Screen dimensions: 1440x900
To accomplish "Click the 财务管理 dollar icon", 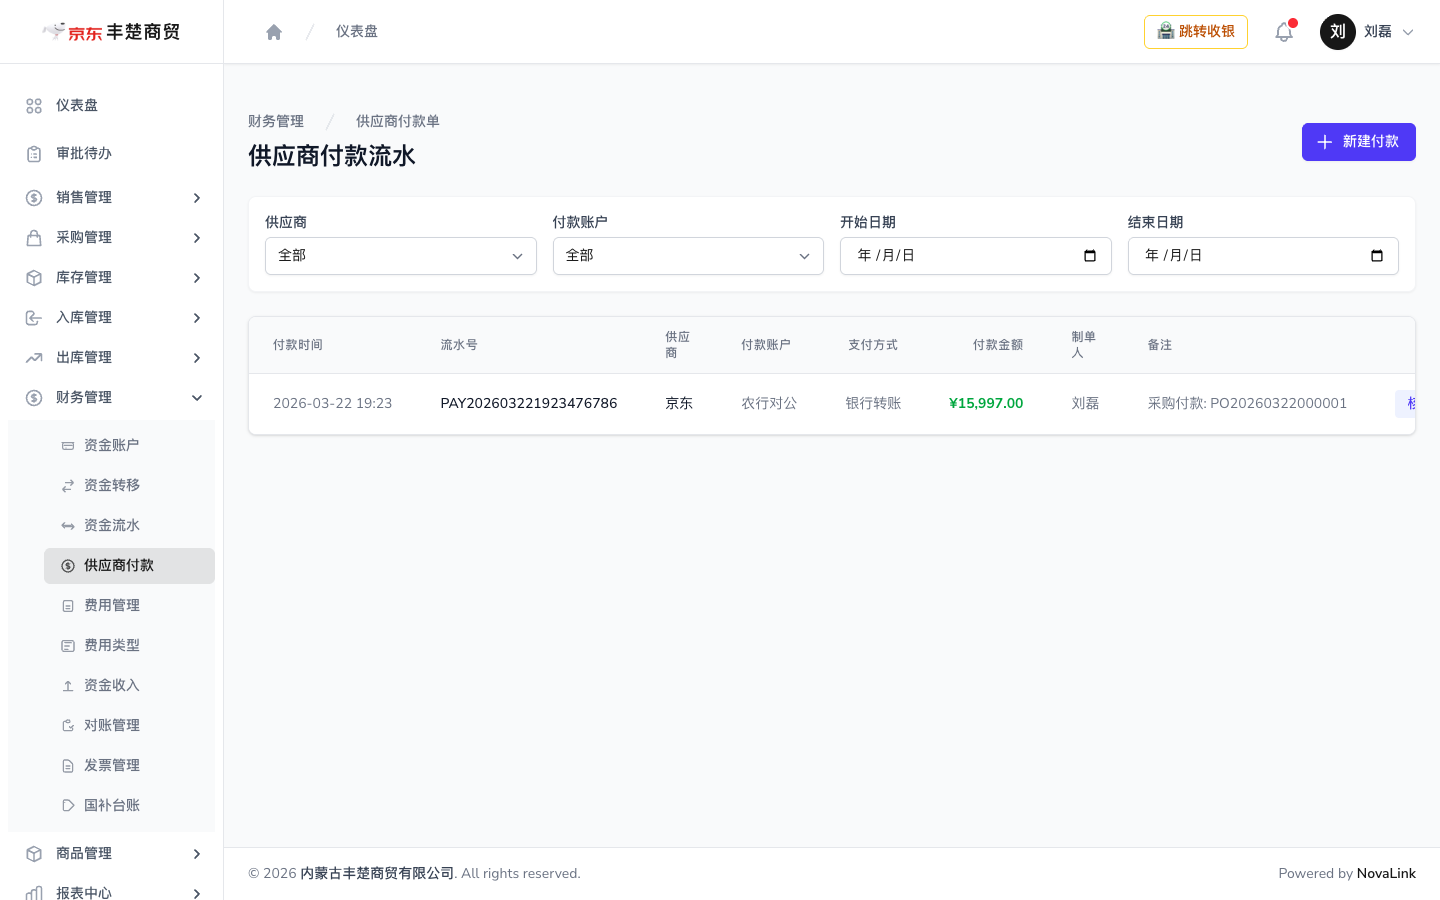I will tap(34, 398).
